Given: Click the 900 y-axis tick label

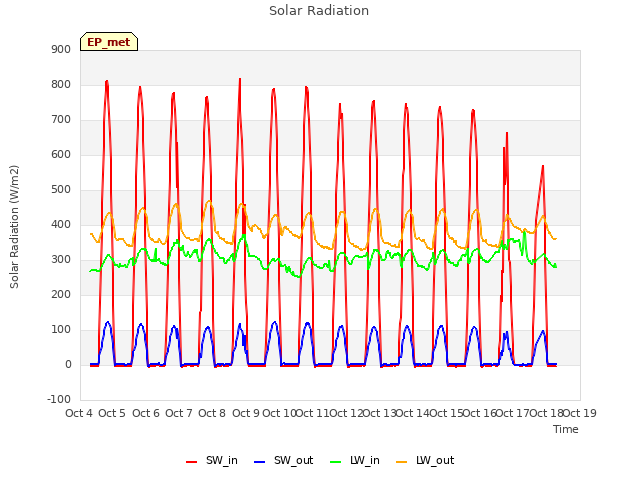Looking at the screenshot, I should tap(61, 49).
